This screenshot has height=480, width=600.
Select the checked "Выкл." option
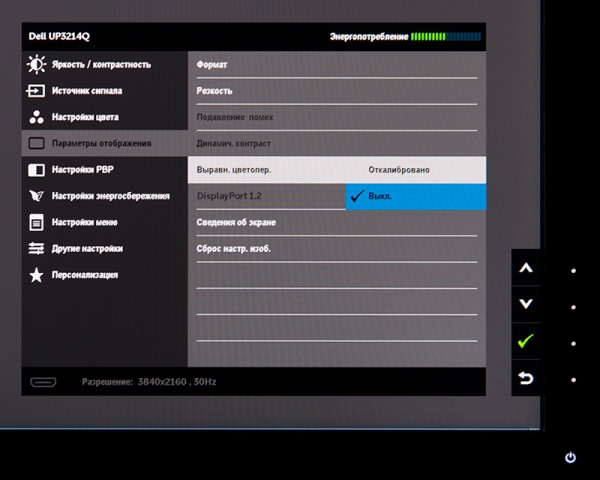point(415,197)
